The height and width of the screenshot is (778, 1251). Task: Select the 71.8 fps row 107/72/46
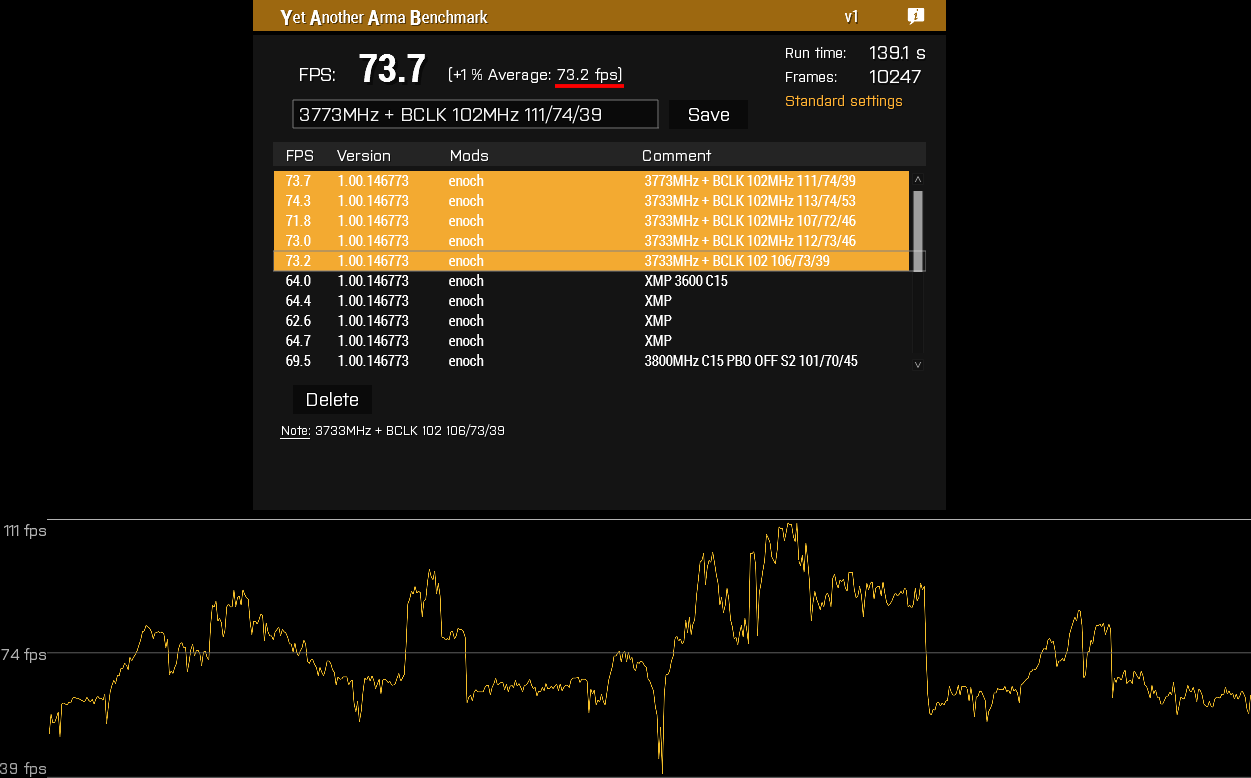click(591, 221)
